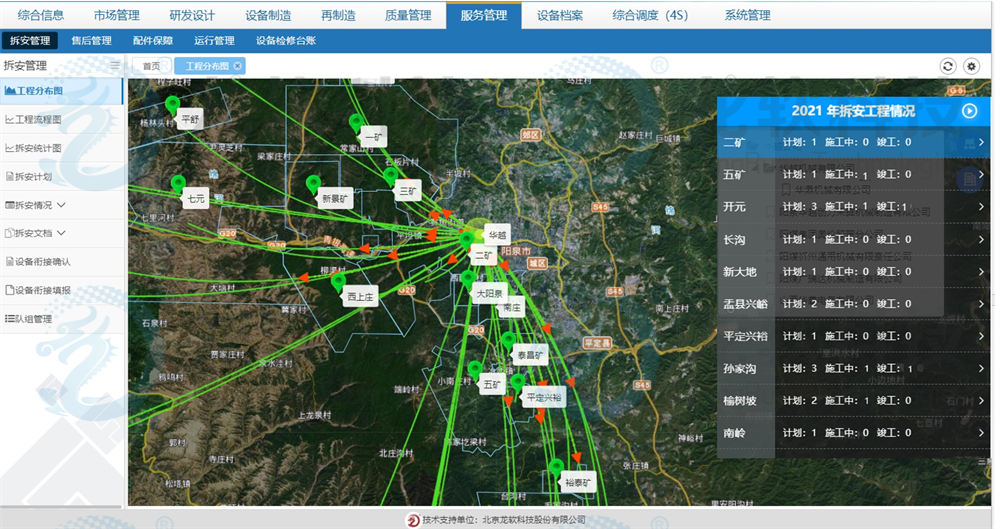Click the 榆树坡 project row
The width and height of the screenshot is (1000, 529).
click(850, 401)
